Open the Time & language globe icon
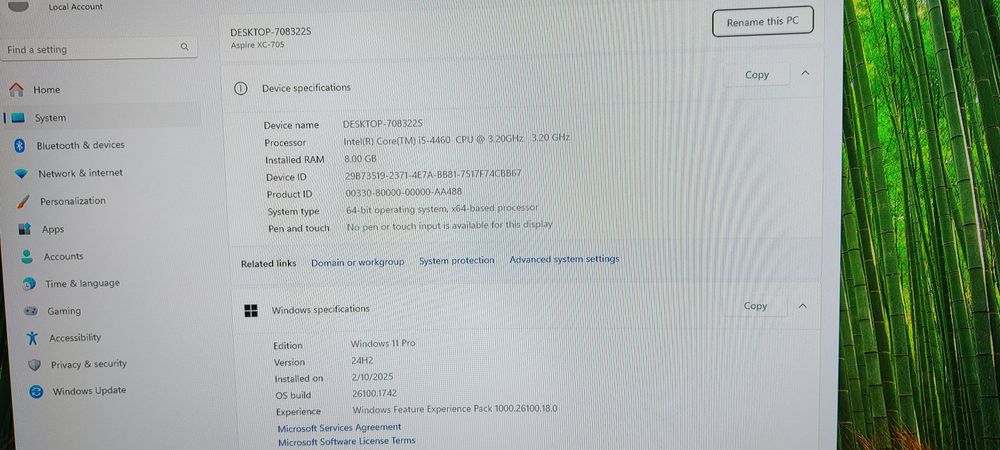Viewport: 1000px width, 450px height. [29, 284]
